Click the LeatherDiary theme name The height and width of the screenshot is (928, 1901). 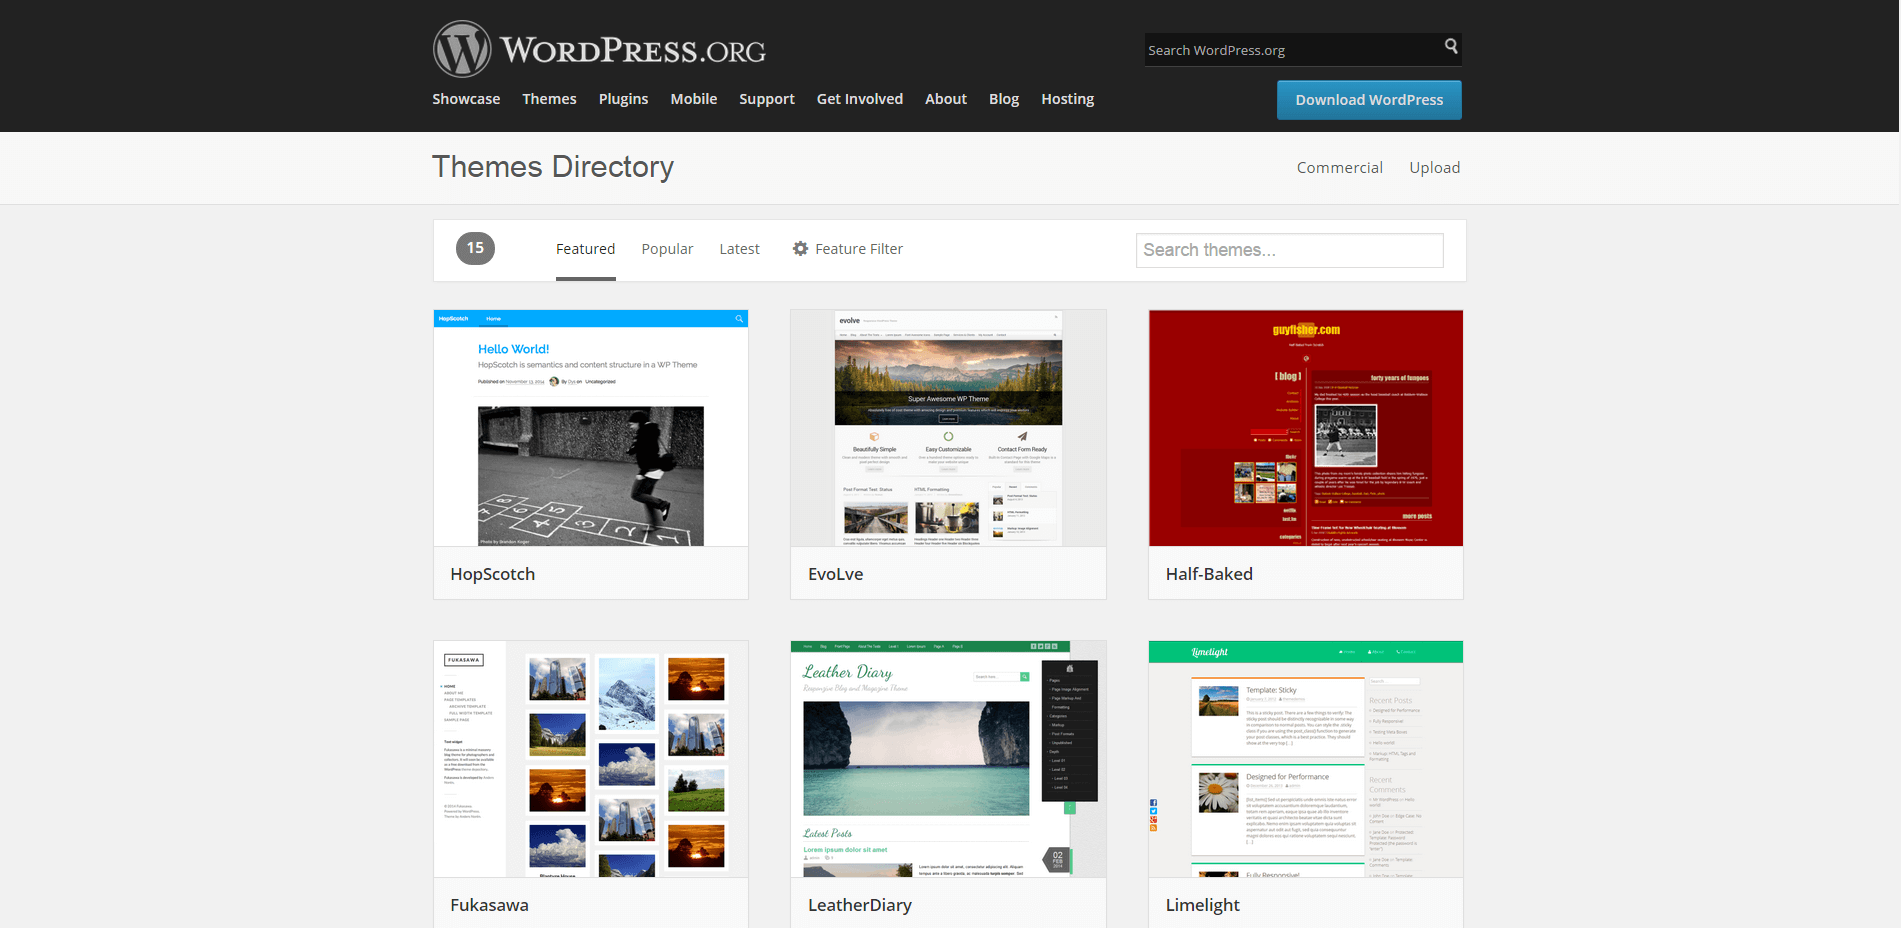pyautogui.click(x=860, y=905)
